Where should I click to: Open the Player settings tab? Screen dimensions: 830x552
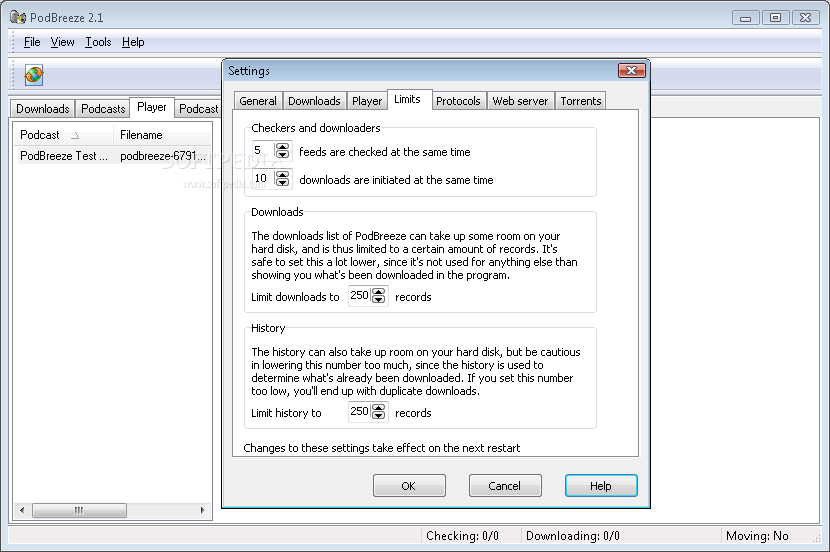click(x=367, y=101)
